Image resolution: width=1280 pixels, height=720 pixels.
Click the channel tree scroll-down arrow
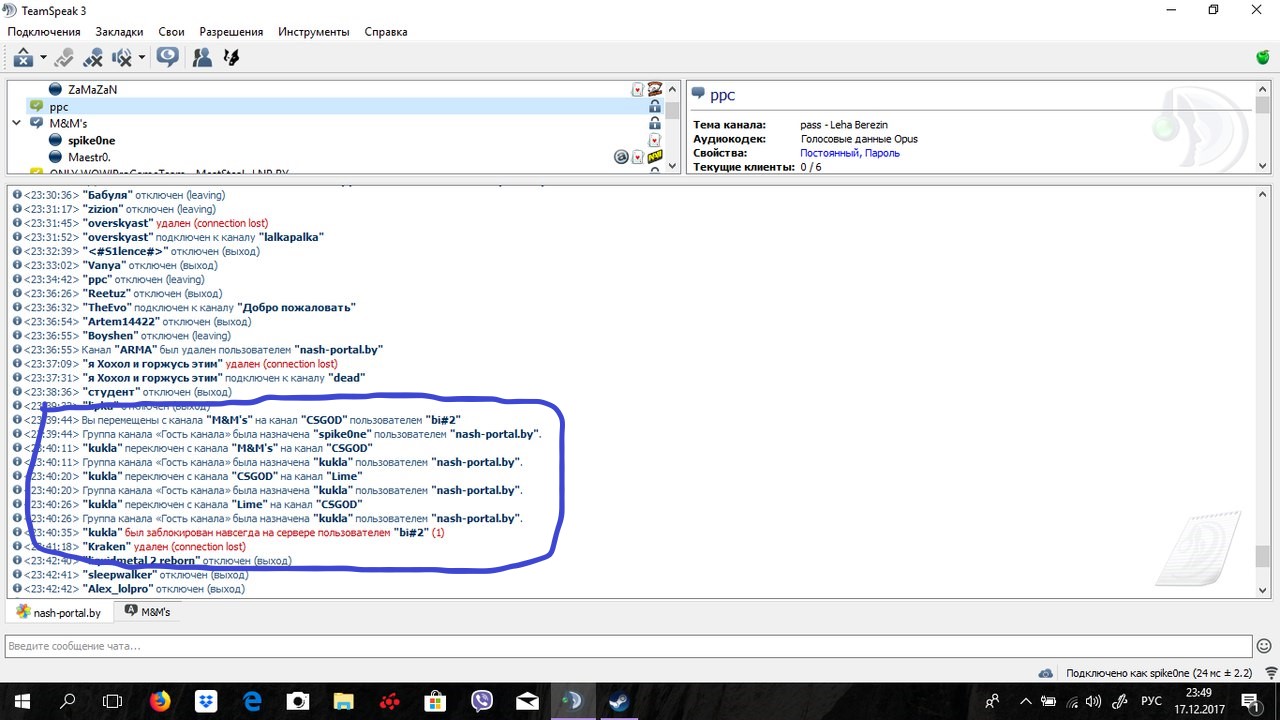672,166
